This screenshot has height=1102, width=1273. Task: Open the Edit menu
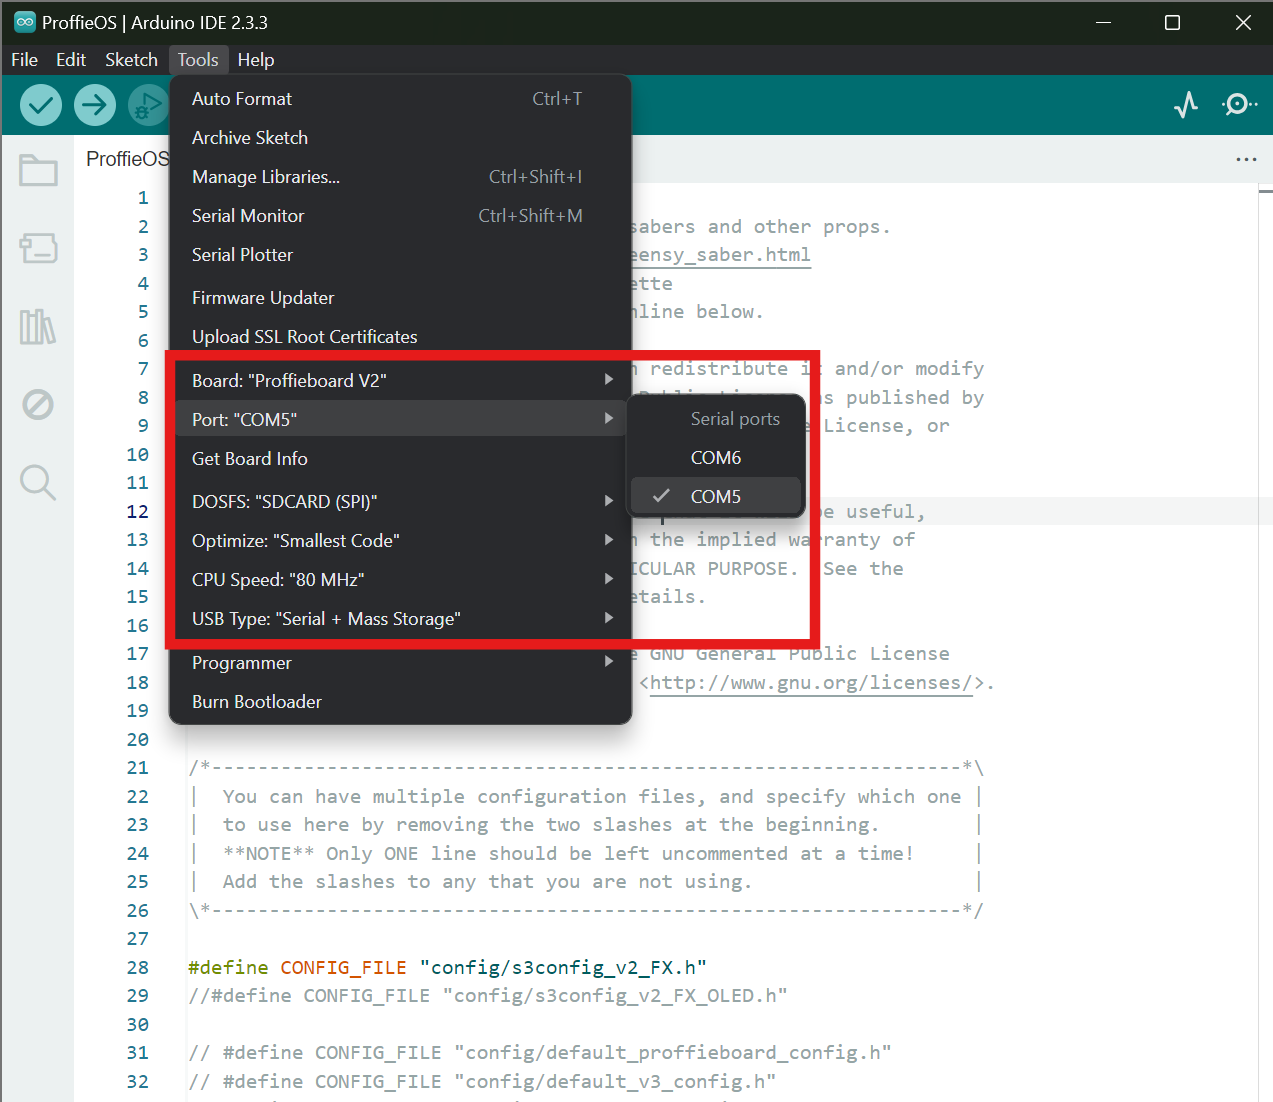[x=71, y=60]
